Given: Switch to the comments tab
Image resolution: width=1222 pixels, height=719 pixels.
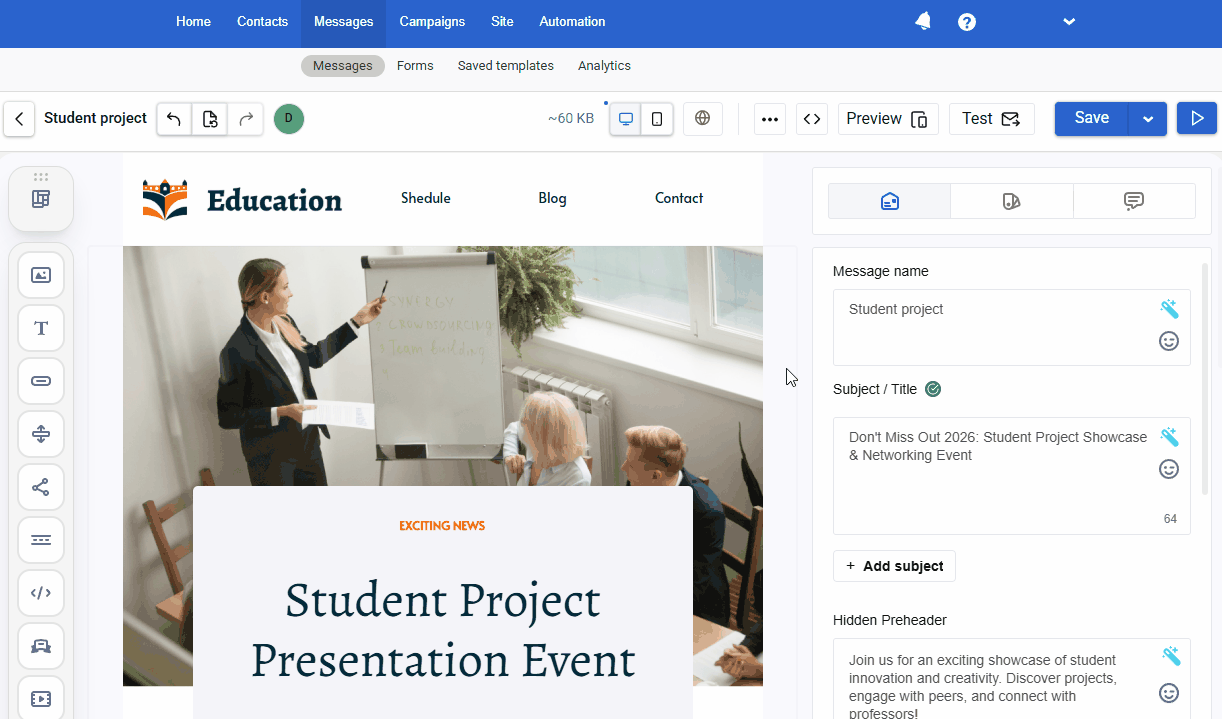Looking at the screenshot, I should (1134, 201).
